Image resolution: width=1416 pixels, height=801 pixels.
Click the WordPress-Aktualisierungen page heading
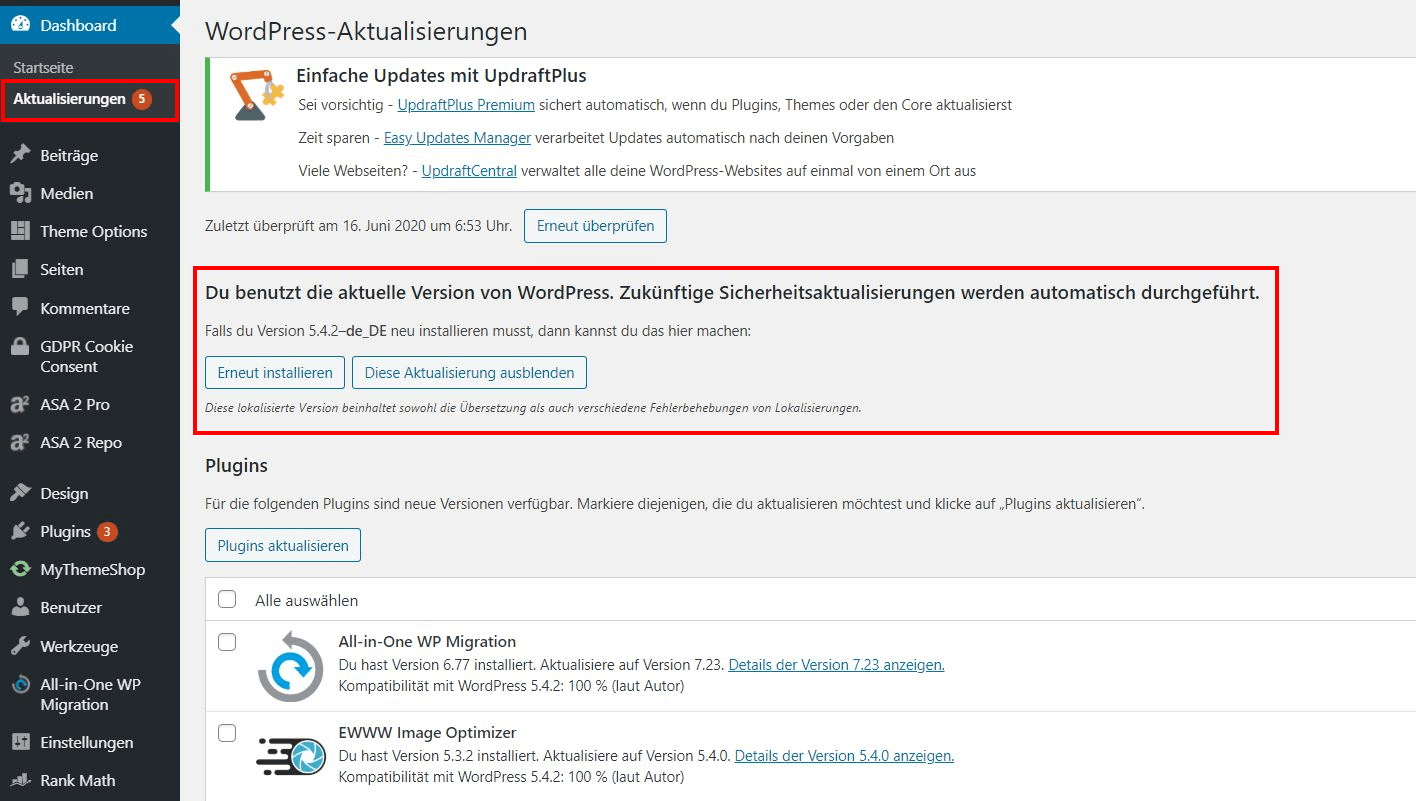[x=366, y=31]
